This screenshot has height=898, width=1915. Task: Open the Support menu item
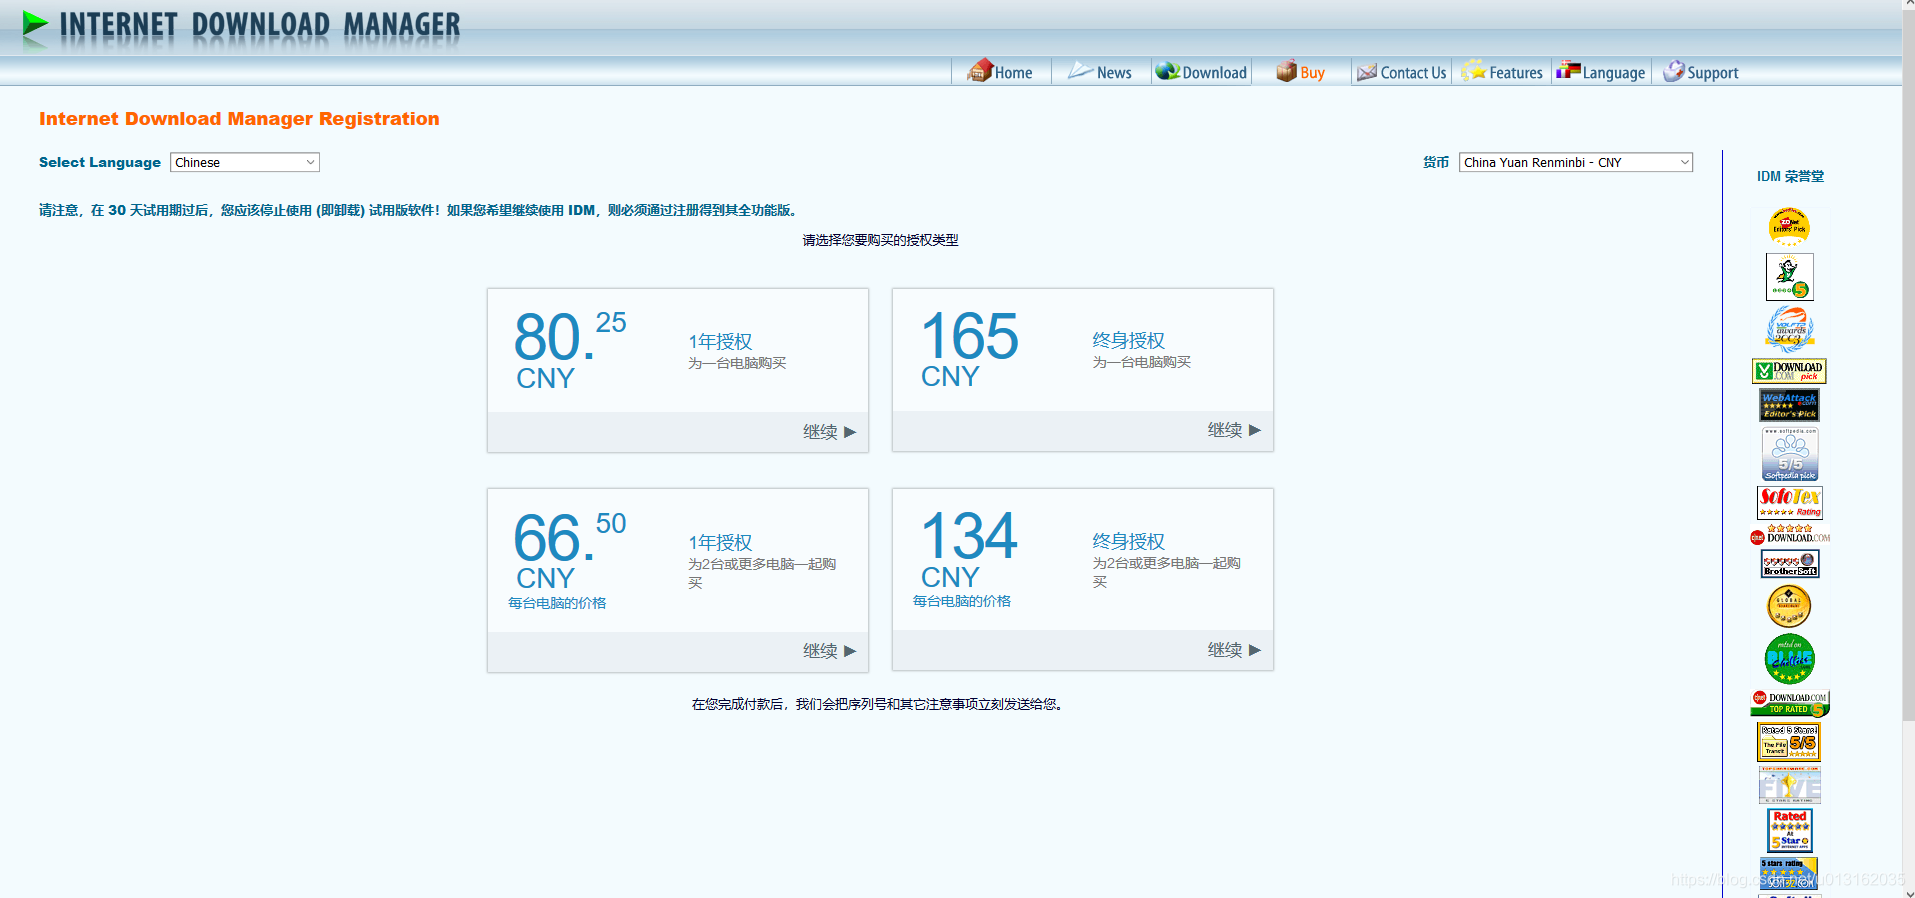point(1701,72)
